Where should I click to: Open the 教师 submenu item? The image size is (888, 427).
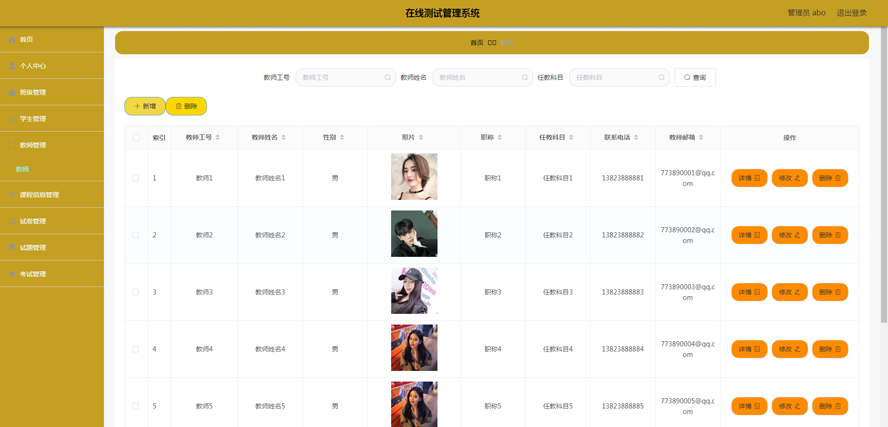coord(23,170)
